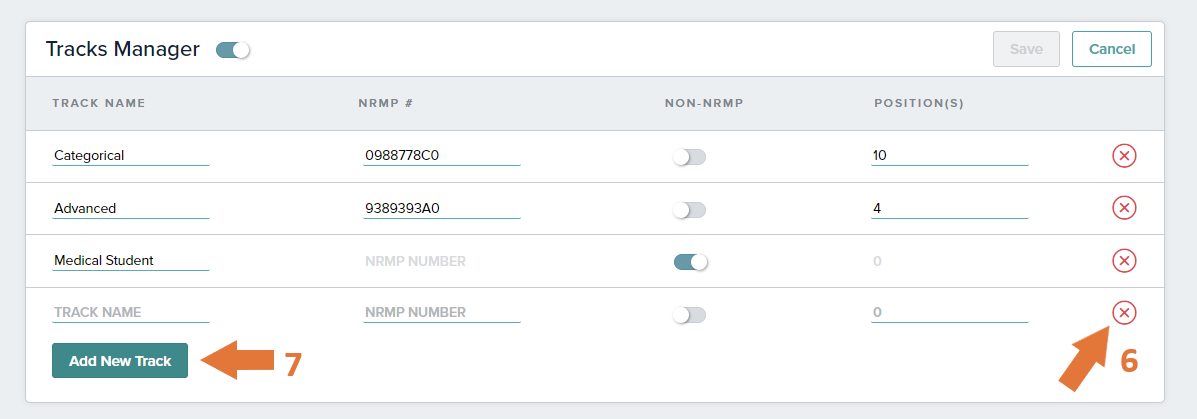Enable Non-NRMP for Categorical track

tap(689, 156)
